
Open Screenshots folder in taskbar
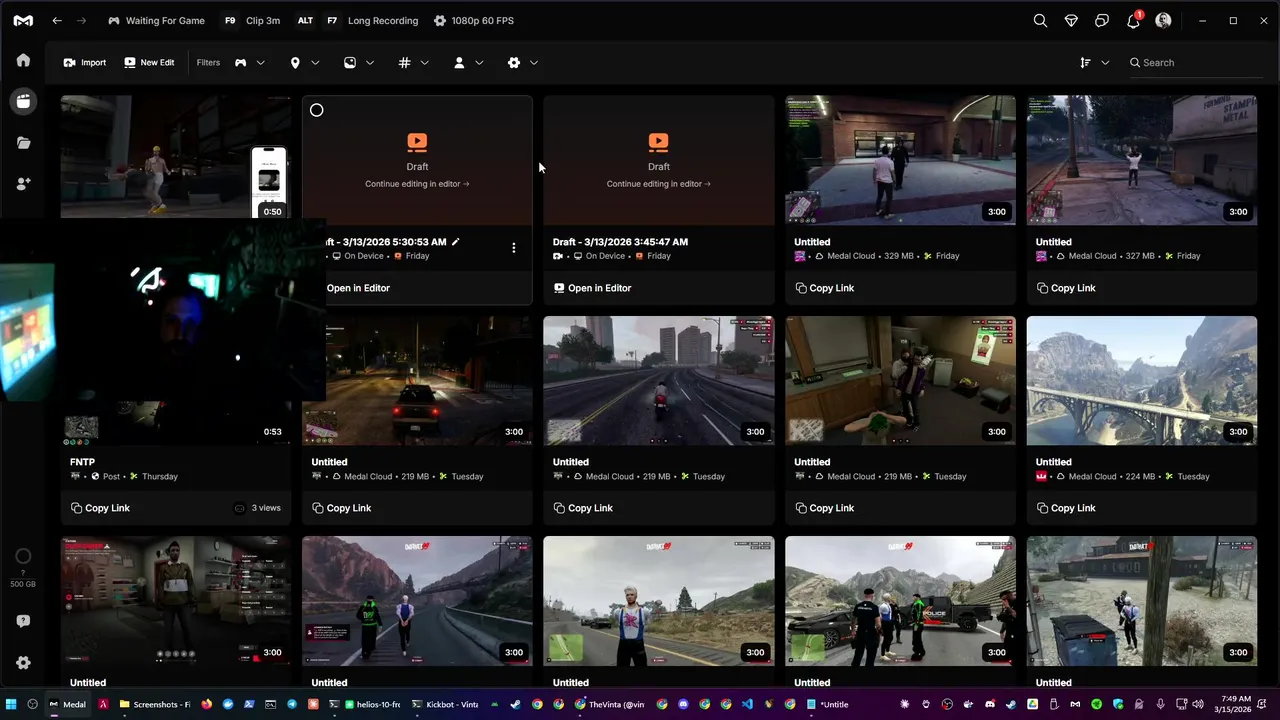coord(154,704)
